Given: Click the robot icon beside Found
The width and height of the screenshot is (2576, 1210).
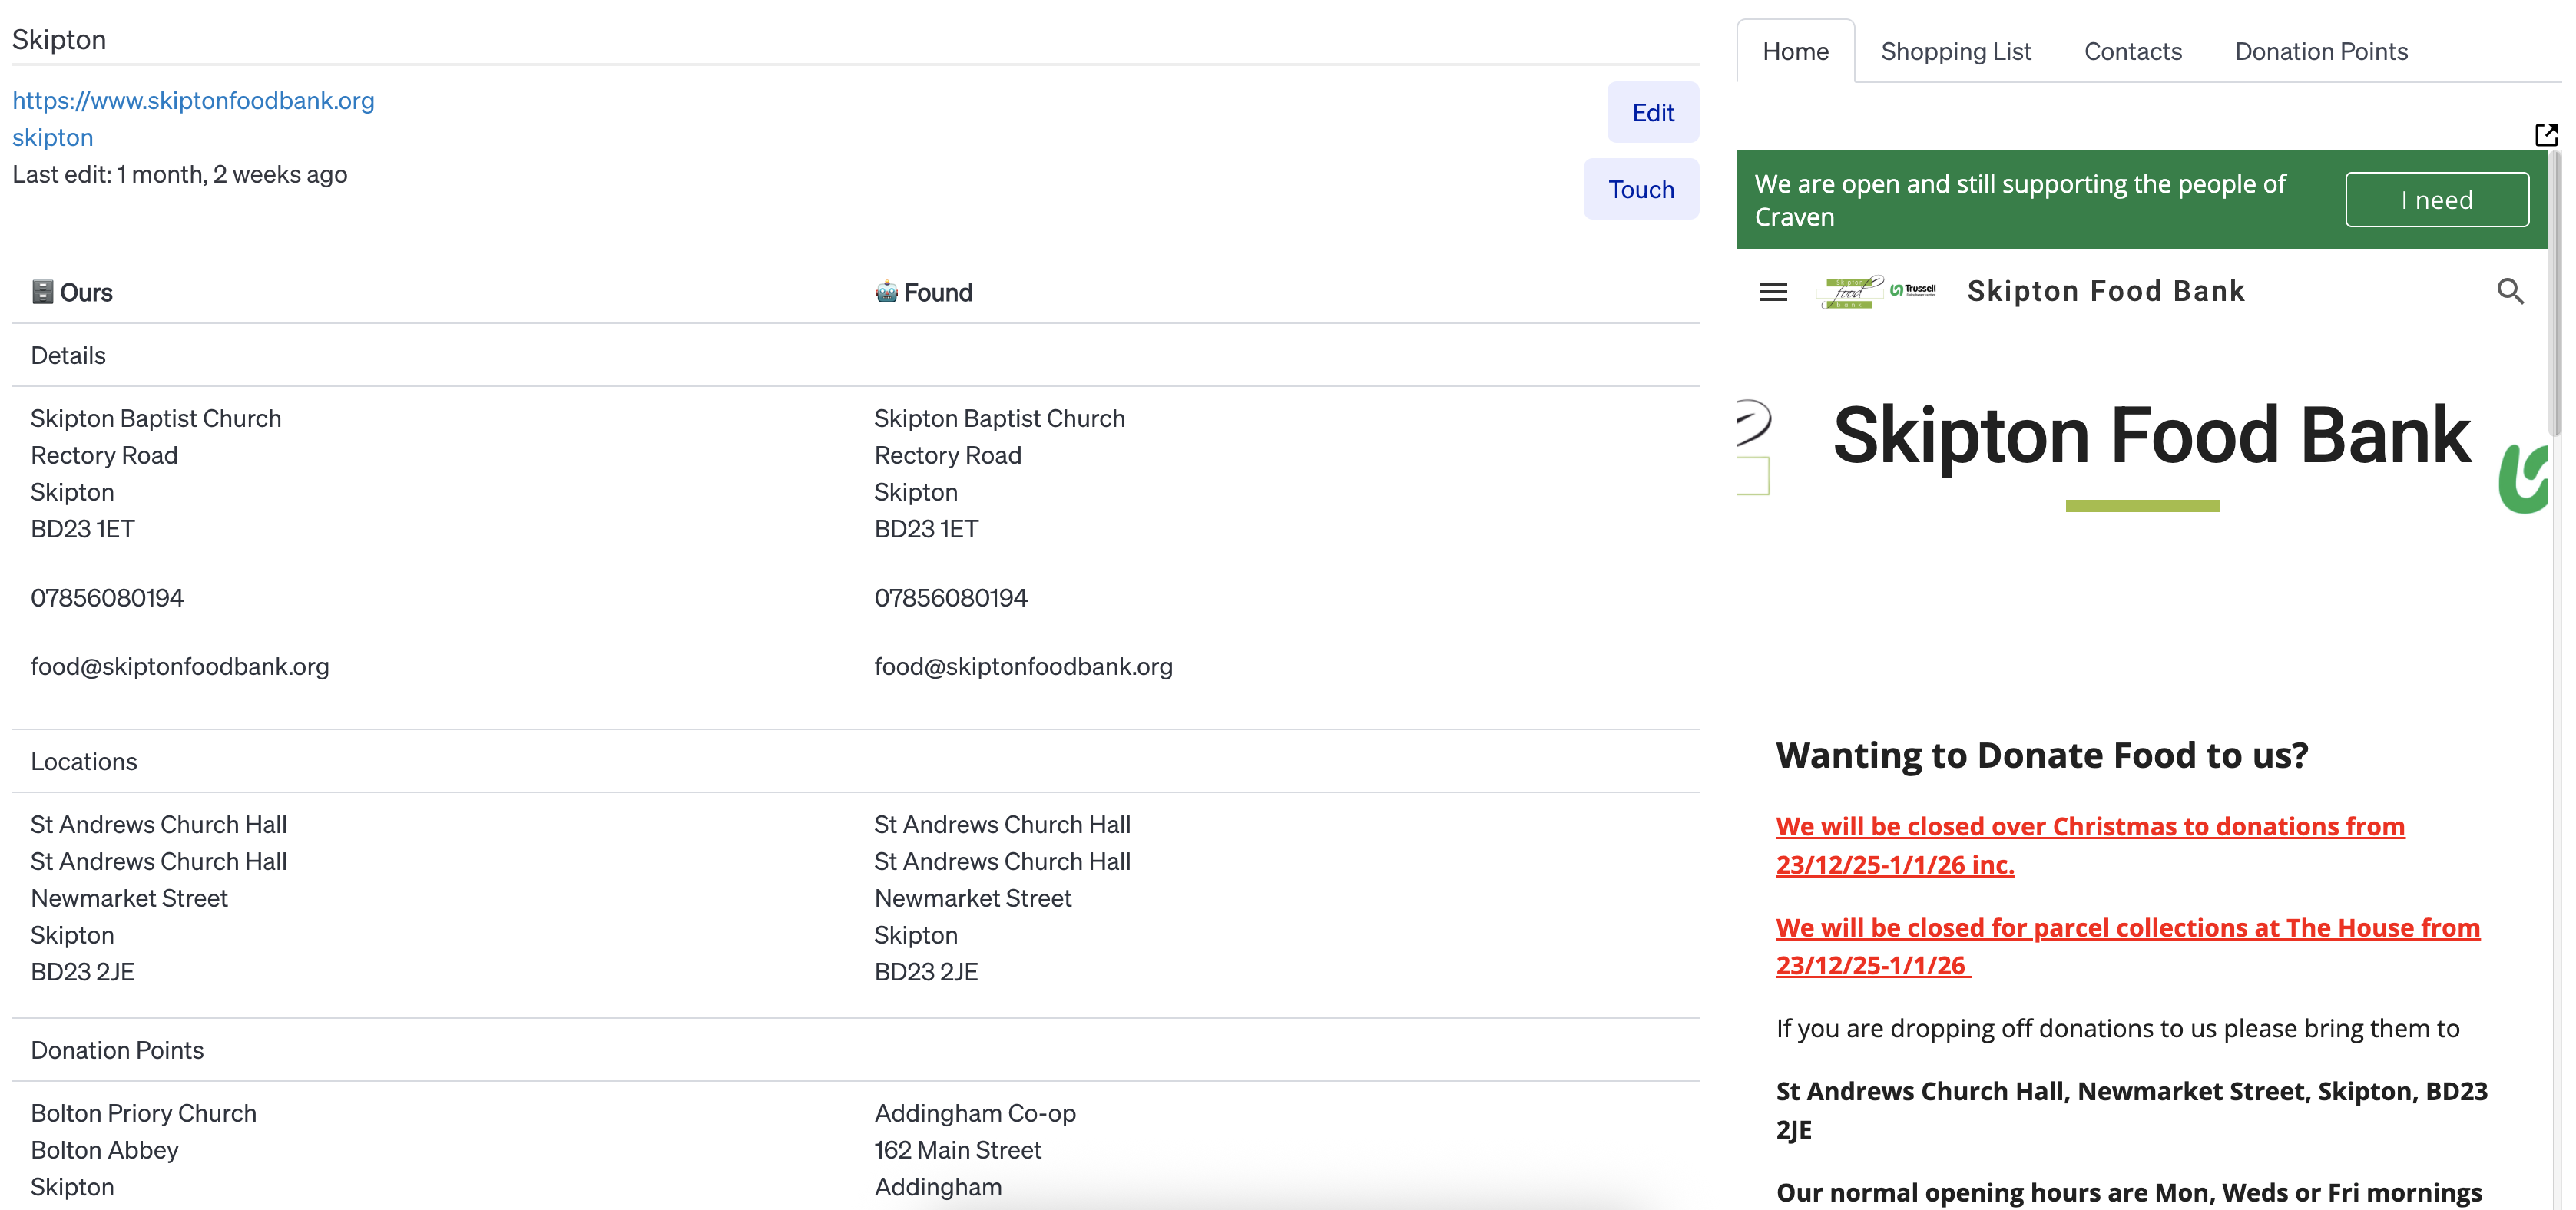Looking at the screenshot, I should [886, 292].
